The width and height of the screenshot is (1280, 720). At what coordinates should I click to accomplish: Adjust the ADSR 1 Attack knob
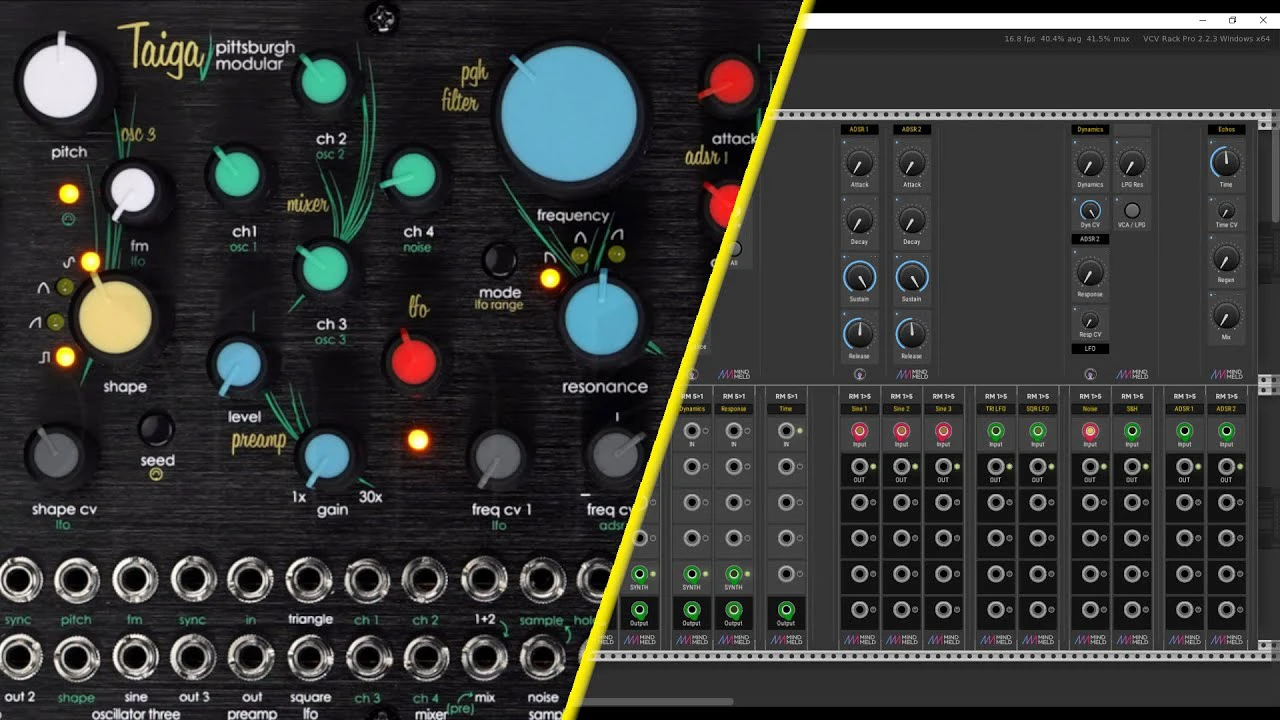(859, 163)
